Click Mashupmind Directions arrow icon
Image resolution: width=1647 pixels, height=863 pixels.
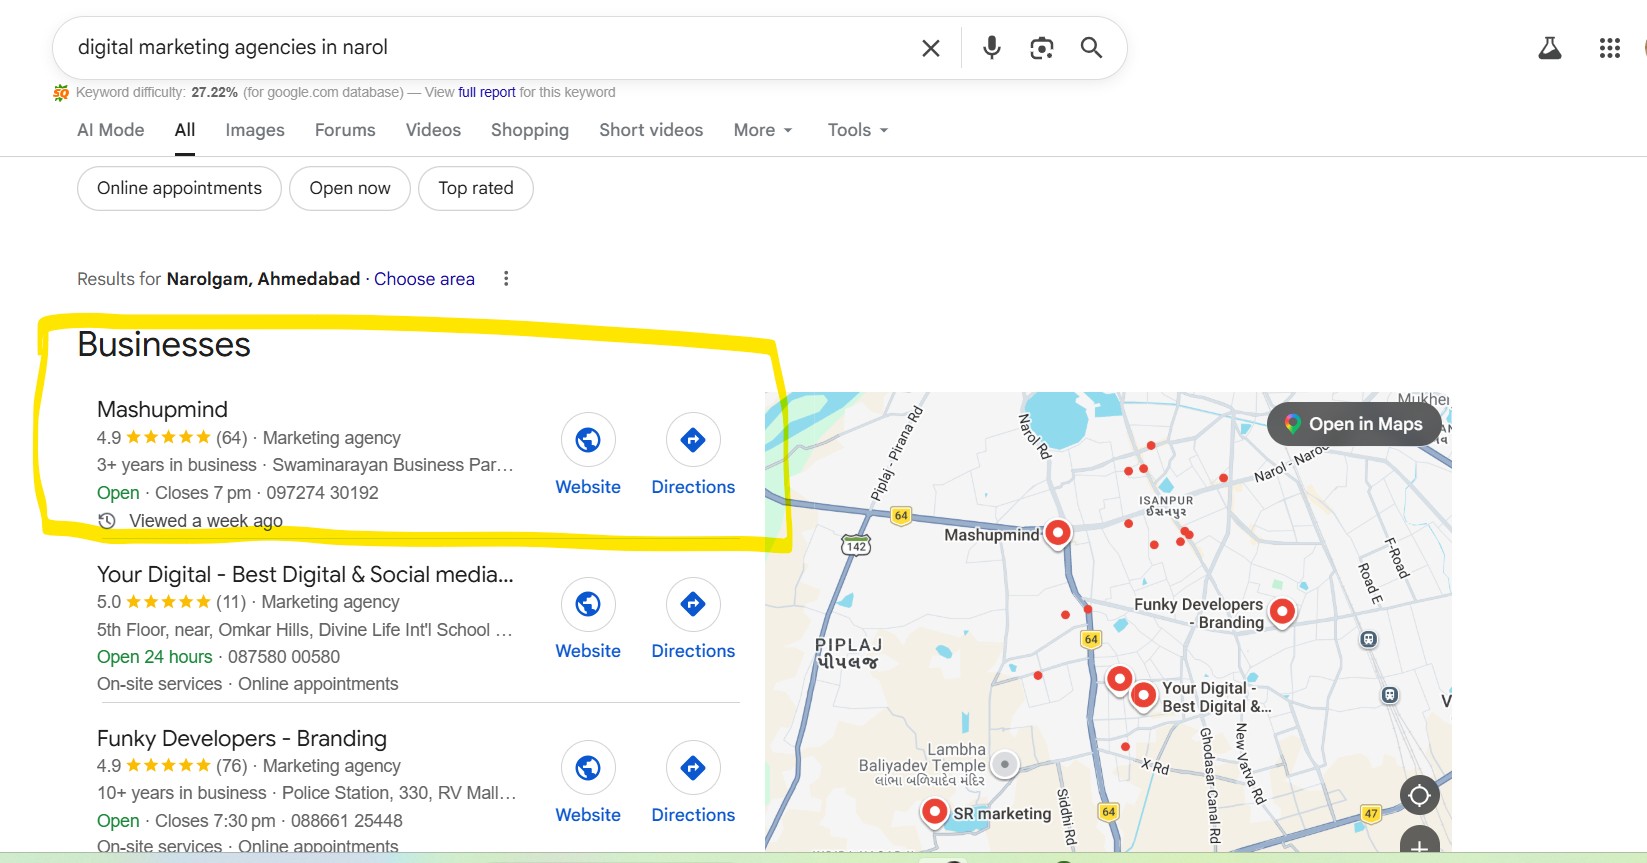(693, 440)
